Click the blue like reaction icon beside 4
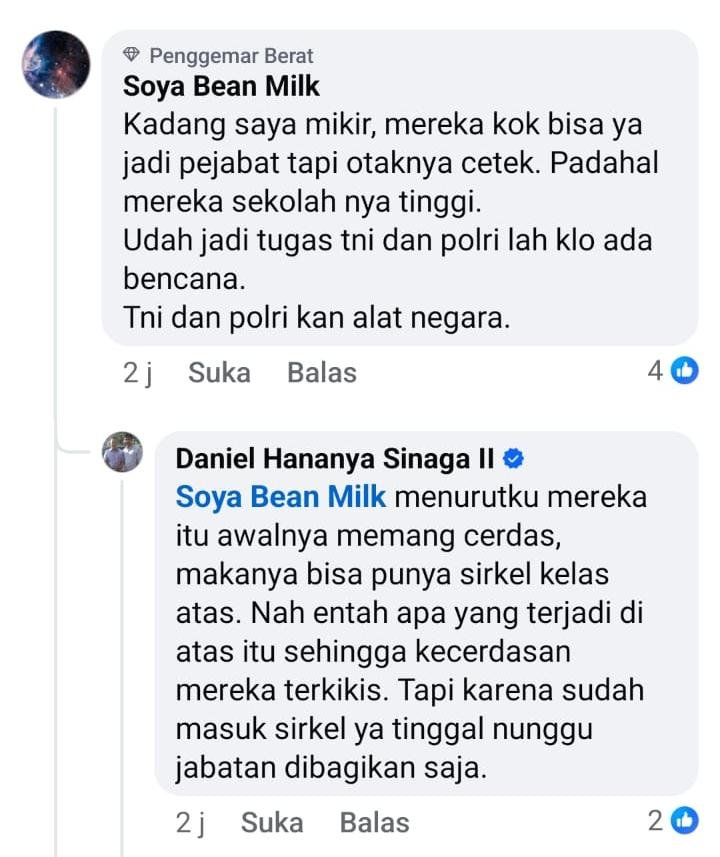720x857 pixels. pos(684,372)
